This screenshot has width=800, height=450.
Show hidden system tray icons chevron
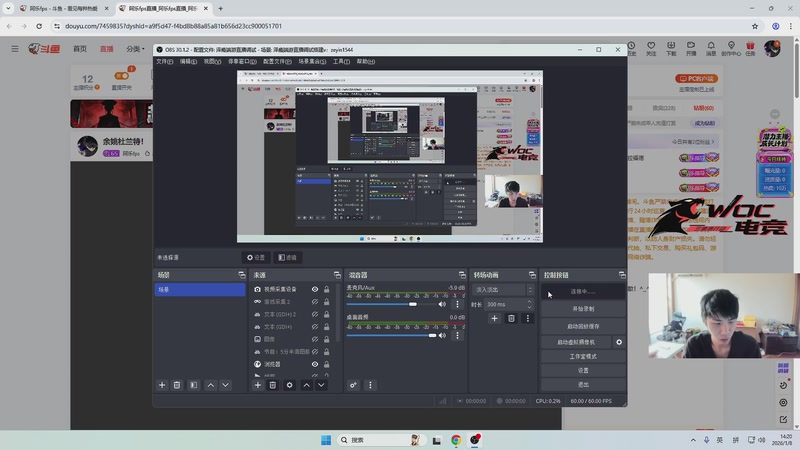(693, 440)
